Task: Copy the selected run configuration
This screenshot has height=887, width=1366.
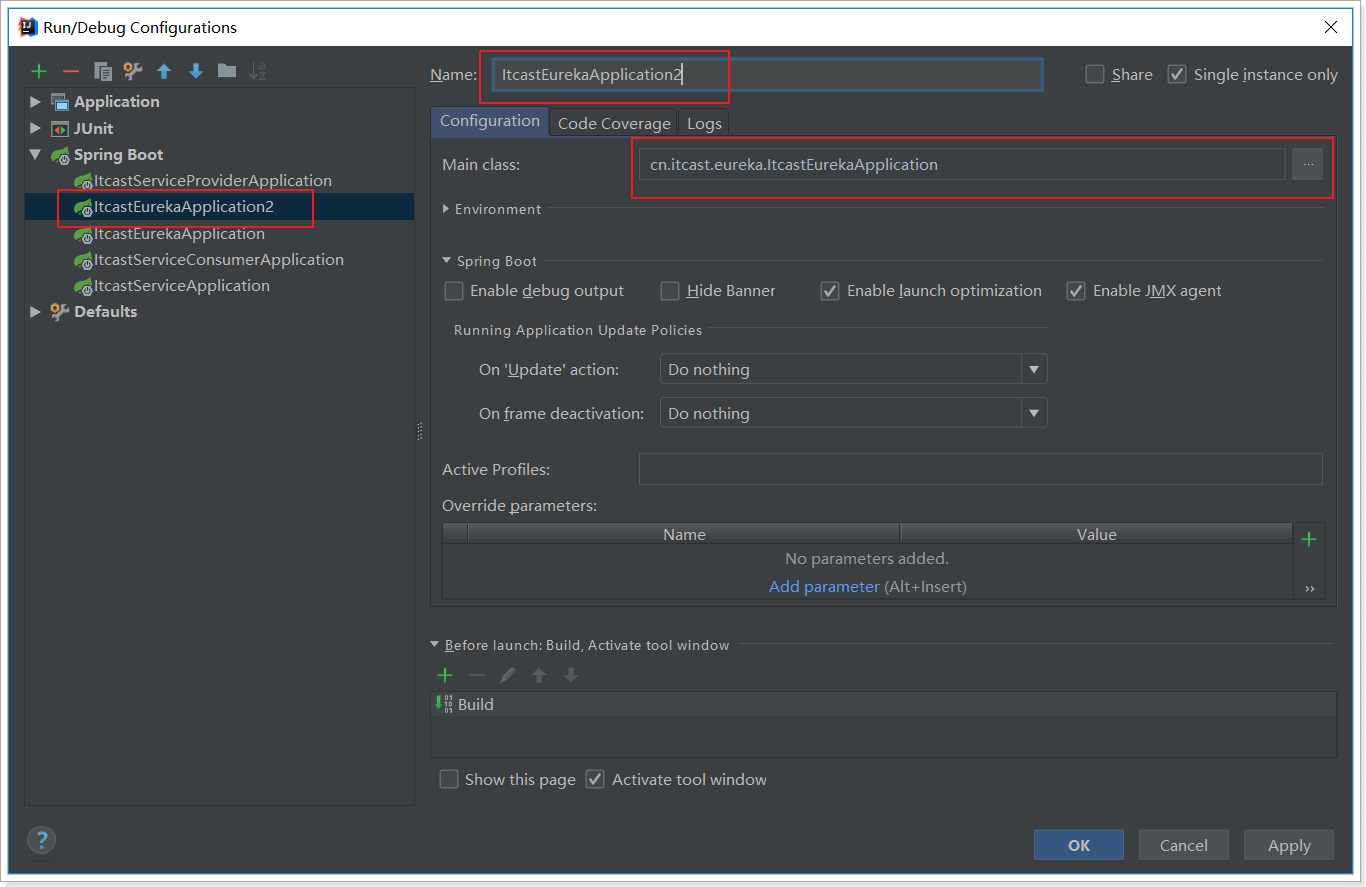Action: [102, 71]
